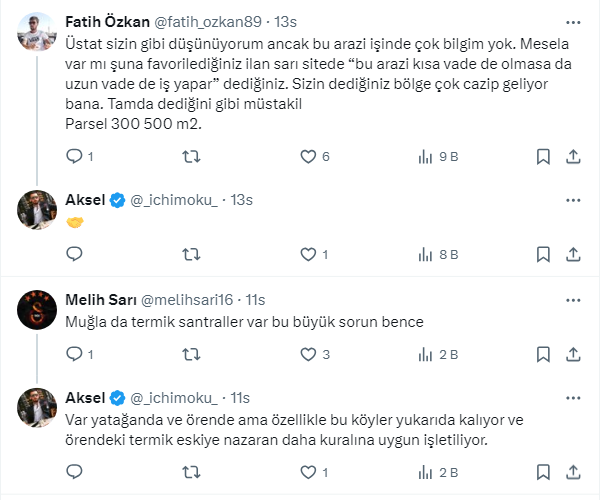
Task: Like Aksel's handshake emoji tweet
Action: click(307, 255)
